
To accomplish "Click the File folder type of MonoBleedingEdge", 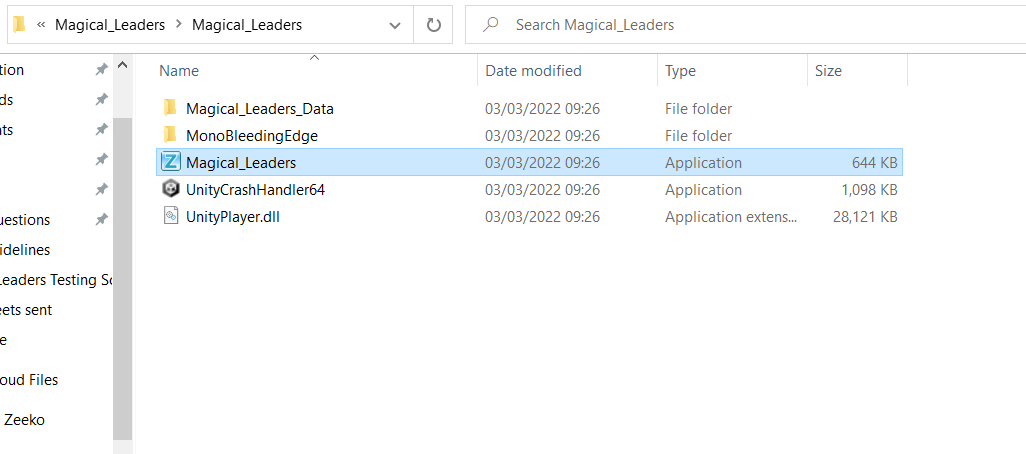I will (x=698, y=136).
